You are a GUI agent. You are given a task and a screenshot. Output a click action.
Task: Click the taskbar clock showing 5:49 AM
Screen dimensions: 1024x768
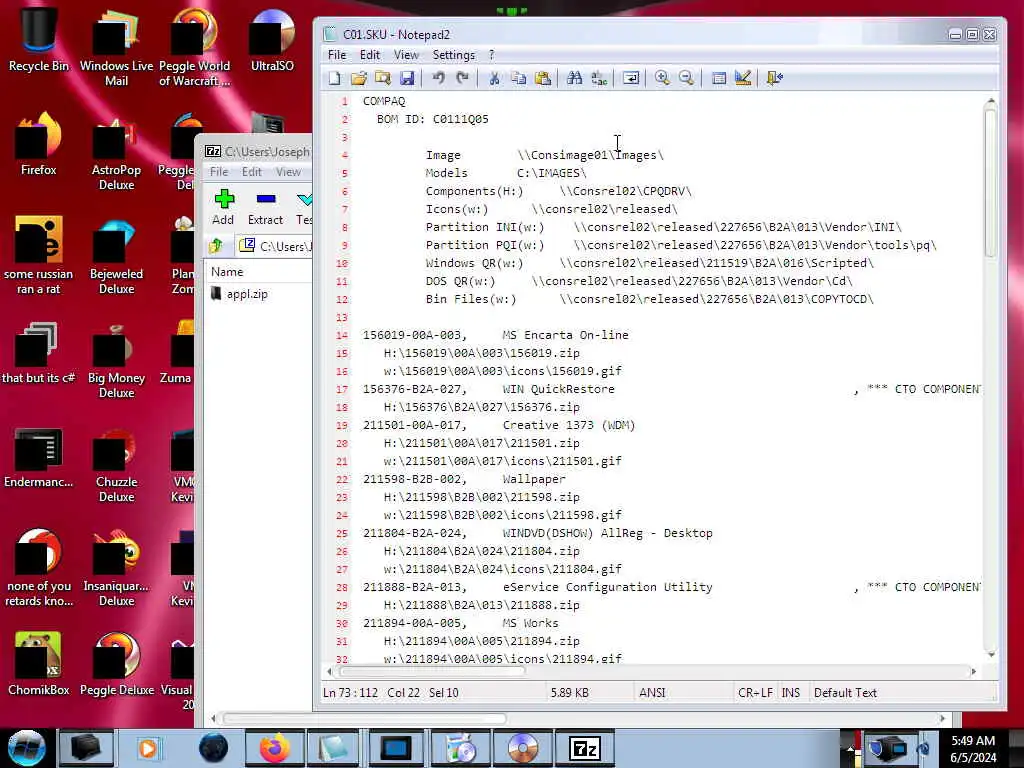973,748
